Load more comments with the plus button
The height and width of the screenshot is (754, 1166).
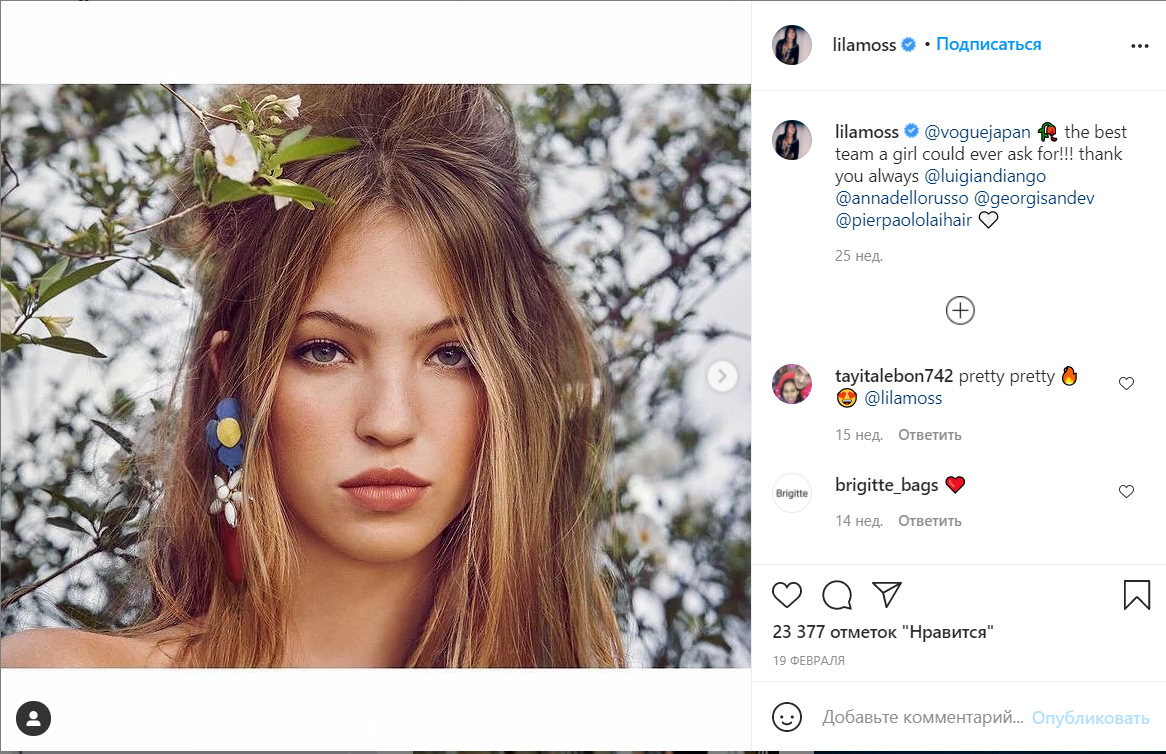tap(960, 311)
